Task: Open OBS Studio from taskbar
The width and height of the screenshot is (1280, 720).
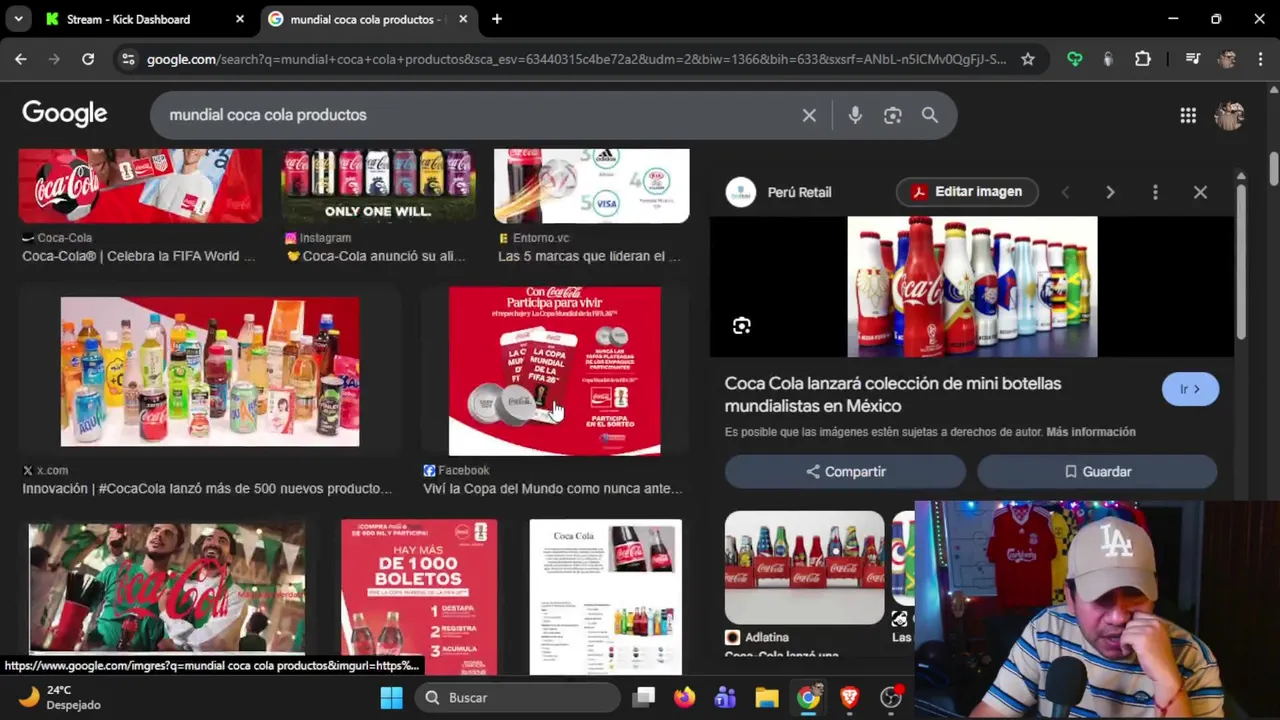Action: 891,697
